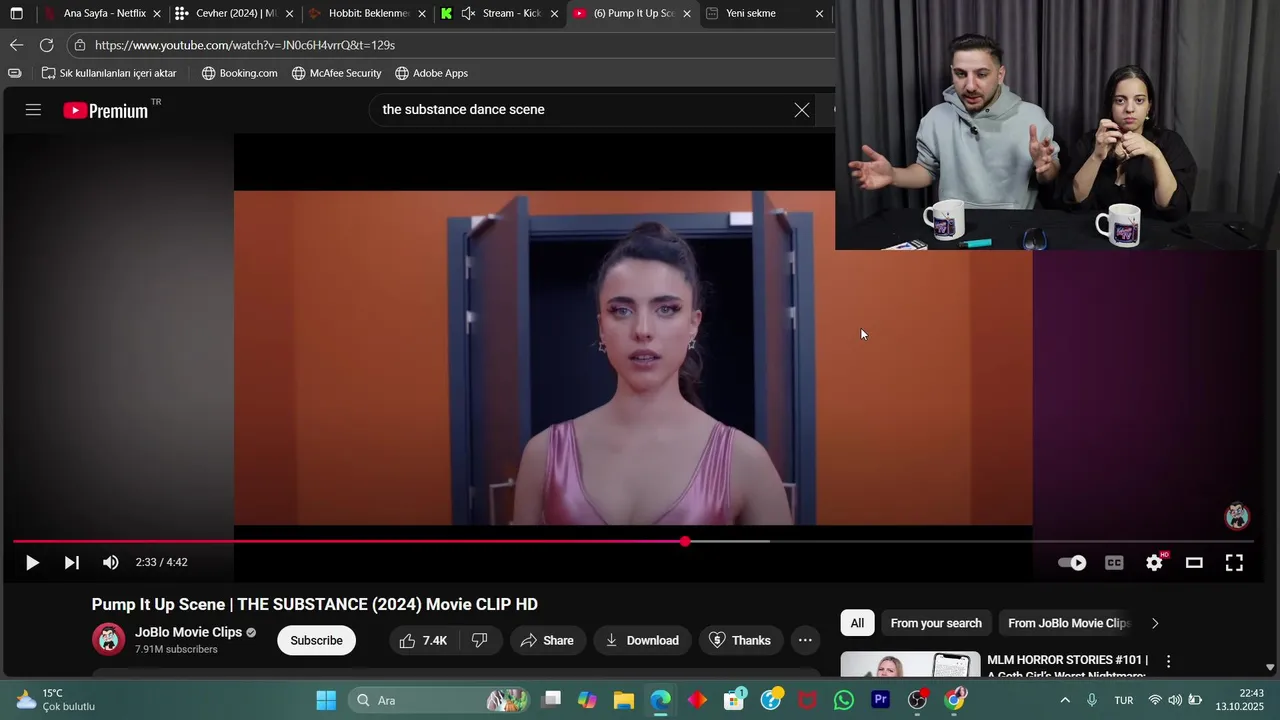
Task: Close the Ana Sayfa - Netflix tab
Action: [x=157, y=14]
